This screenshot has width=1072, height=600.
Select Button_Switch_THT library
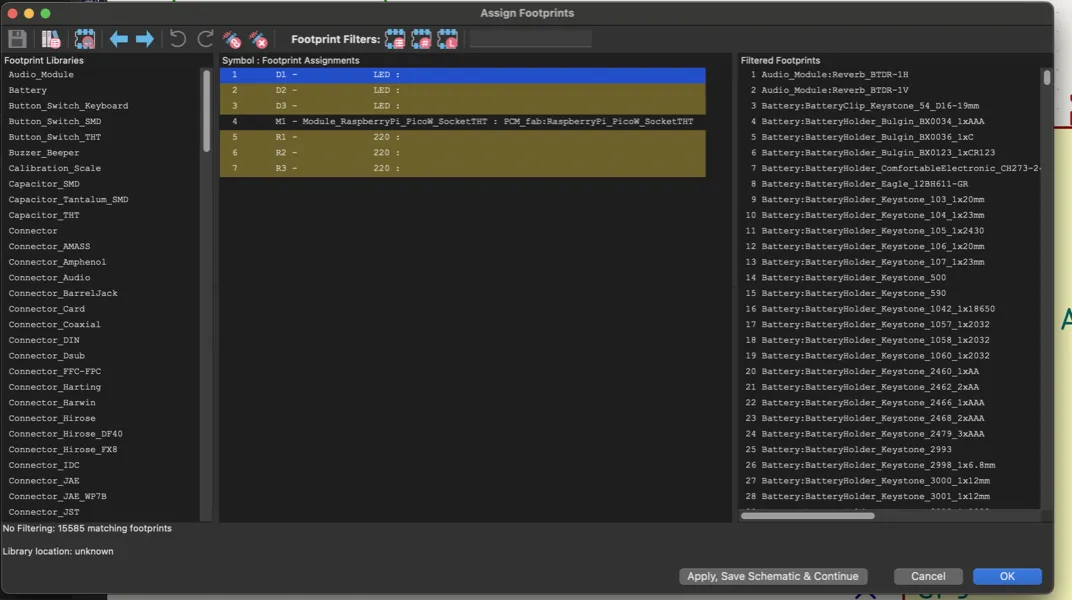(x=55, y=137)
